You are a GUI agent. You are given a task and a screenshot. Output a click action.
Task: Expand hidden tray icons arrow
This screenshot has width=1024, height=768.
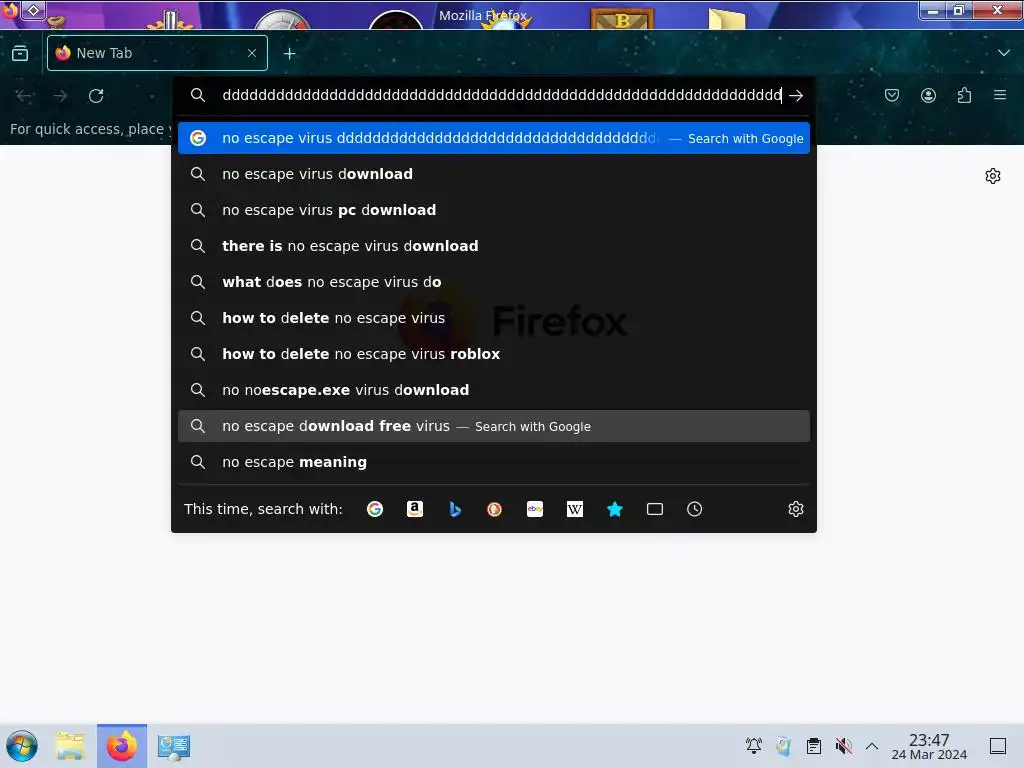(872, 746)
